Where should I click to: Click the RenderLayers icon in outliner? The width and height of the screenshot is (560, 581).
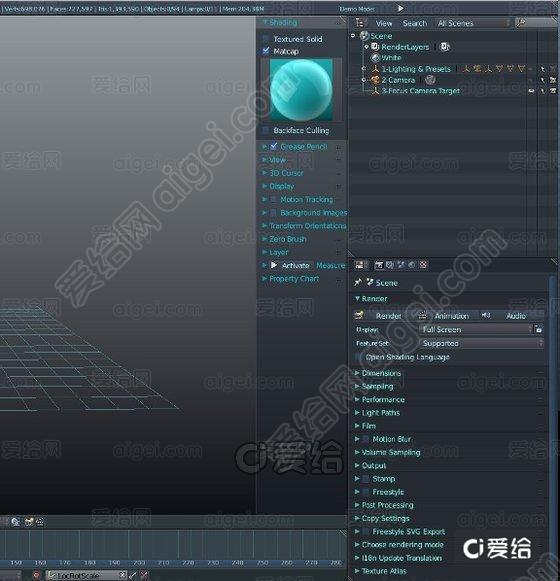pos(375,47)
